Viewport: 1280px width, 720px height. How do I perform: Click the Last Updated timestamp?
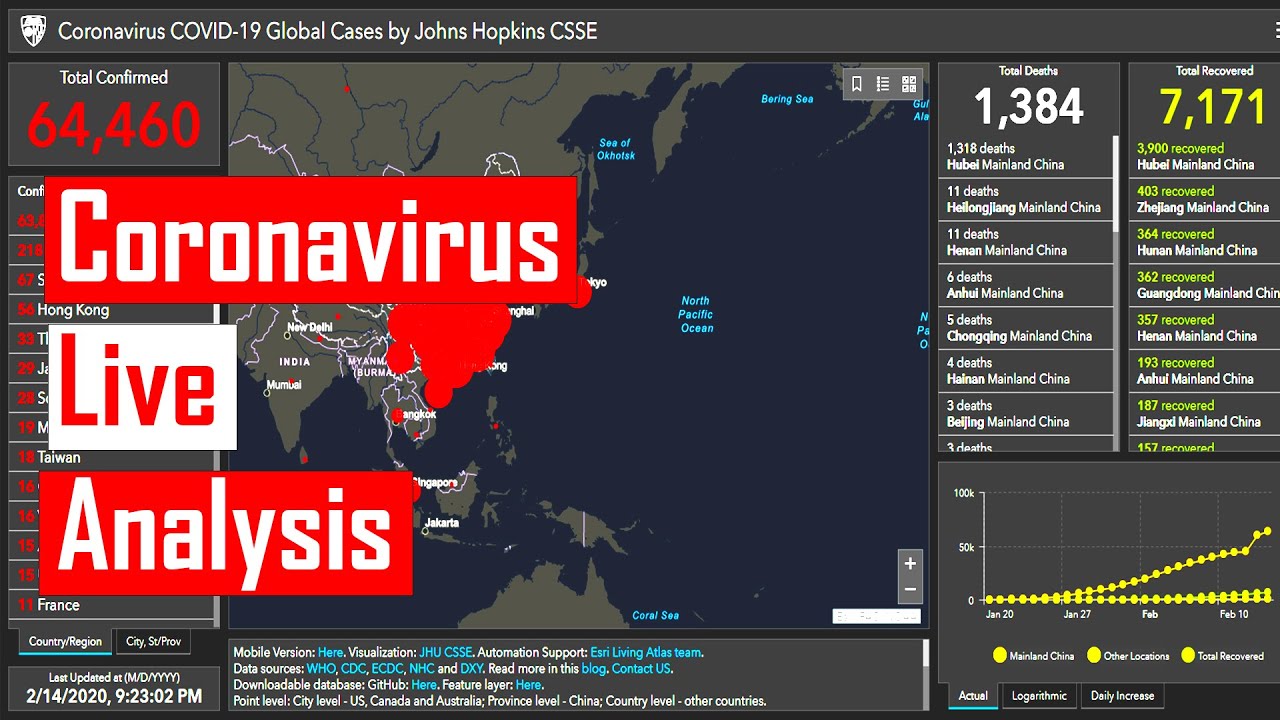click(x=114, y=696)
